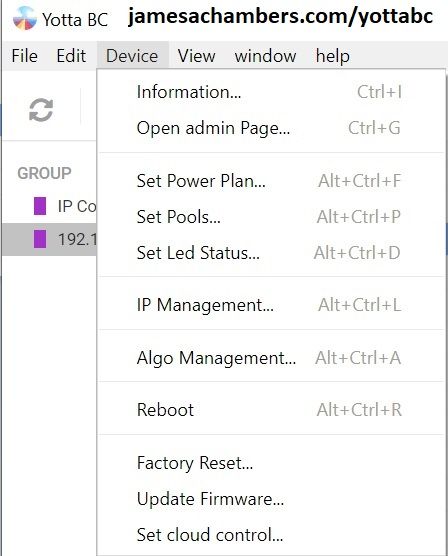The width and height of the screenshot is (448, 556).
Task: Open the window menu
Action: tap(265, 56)
